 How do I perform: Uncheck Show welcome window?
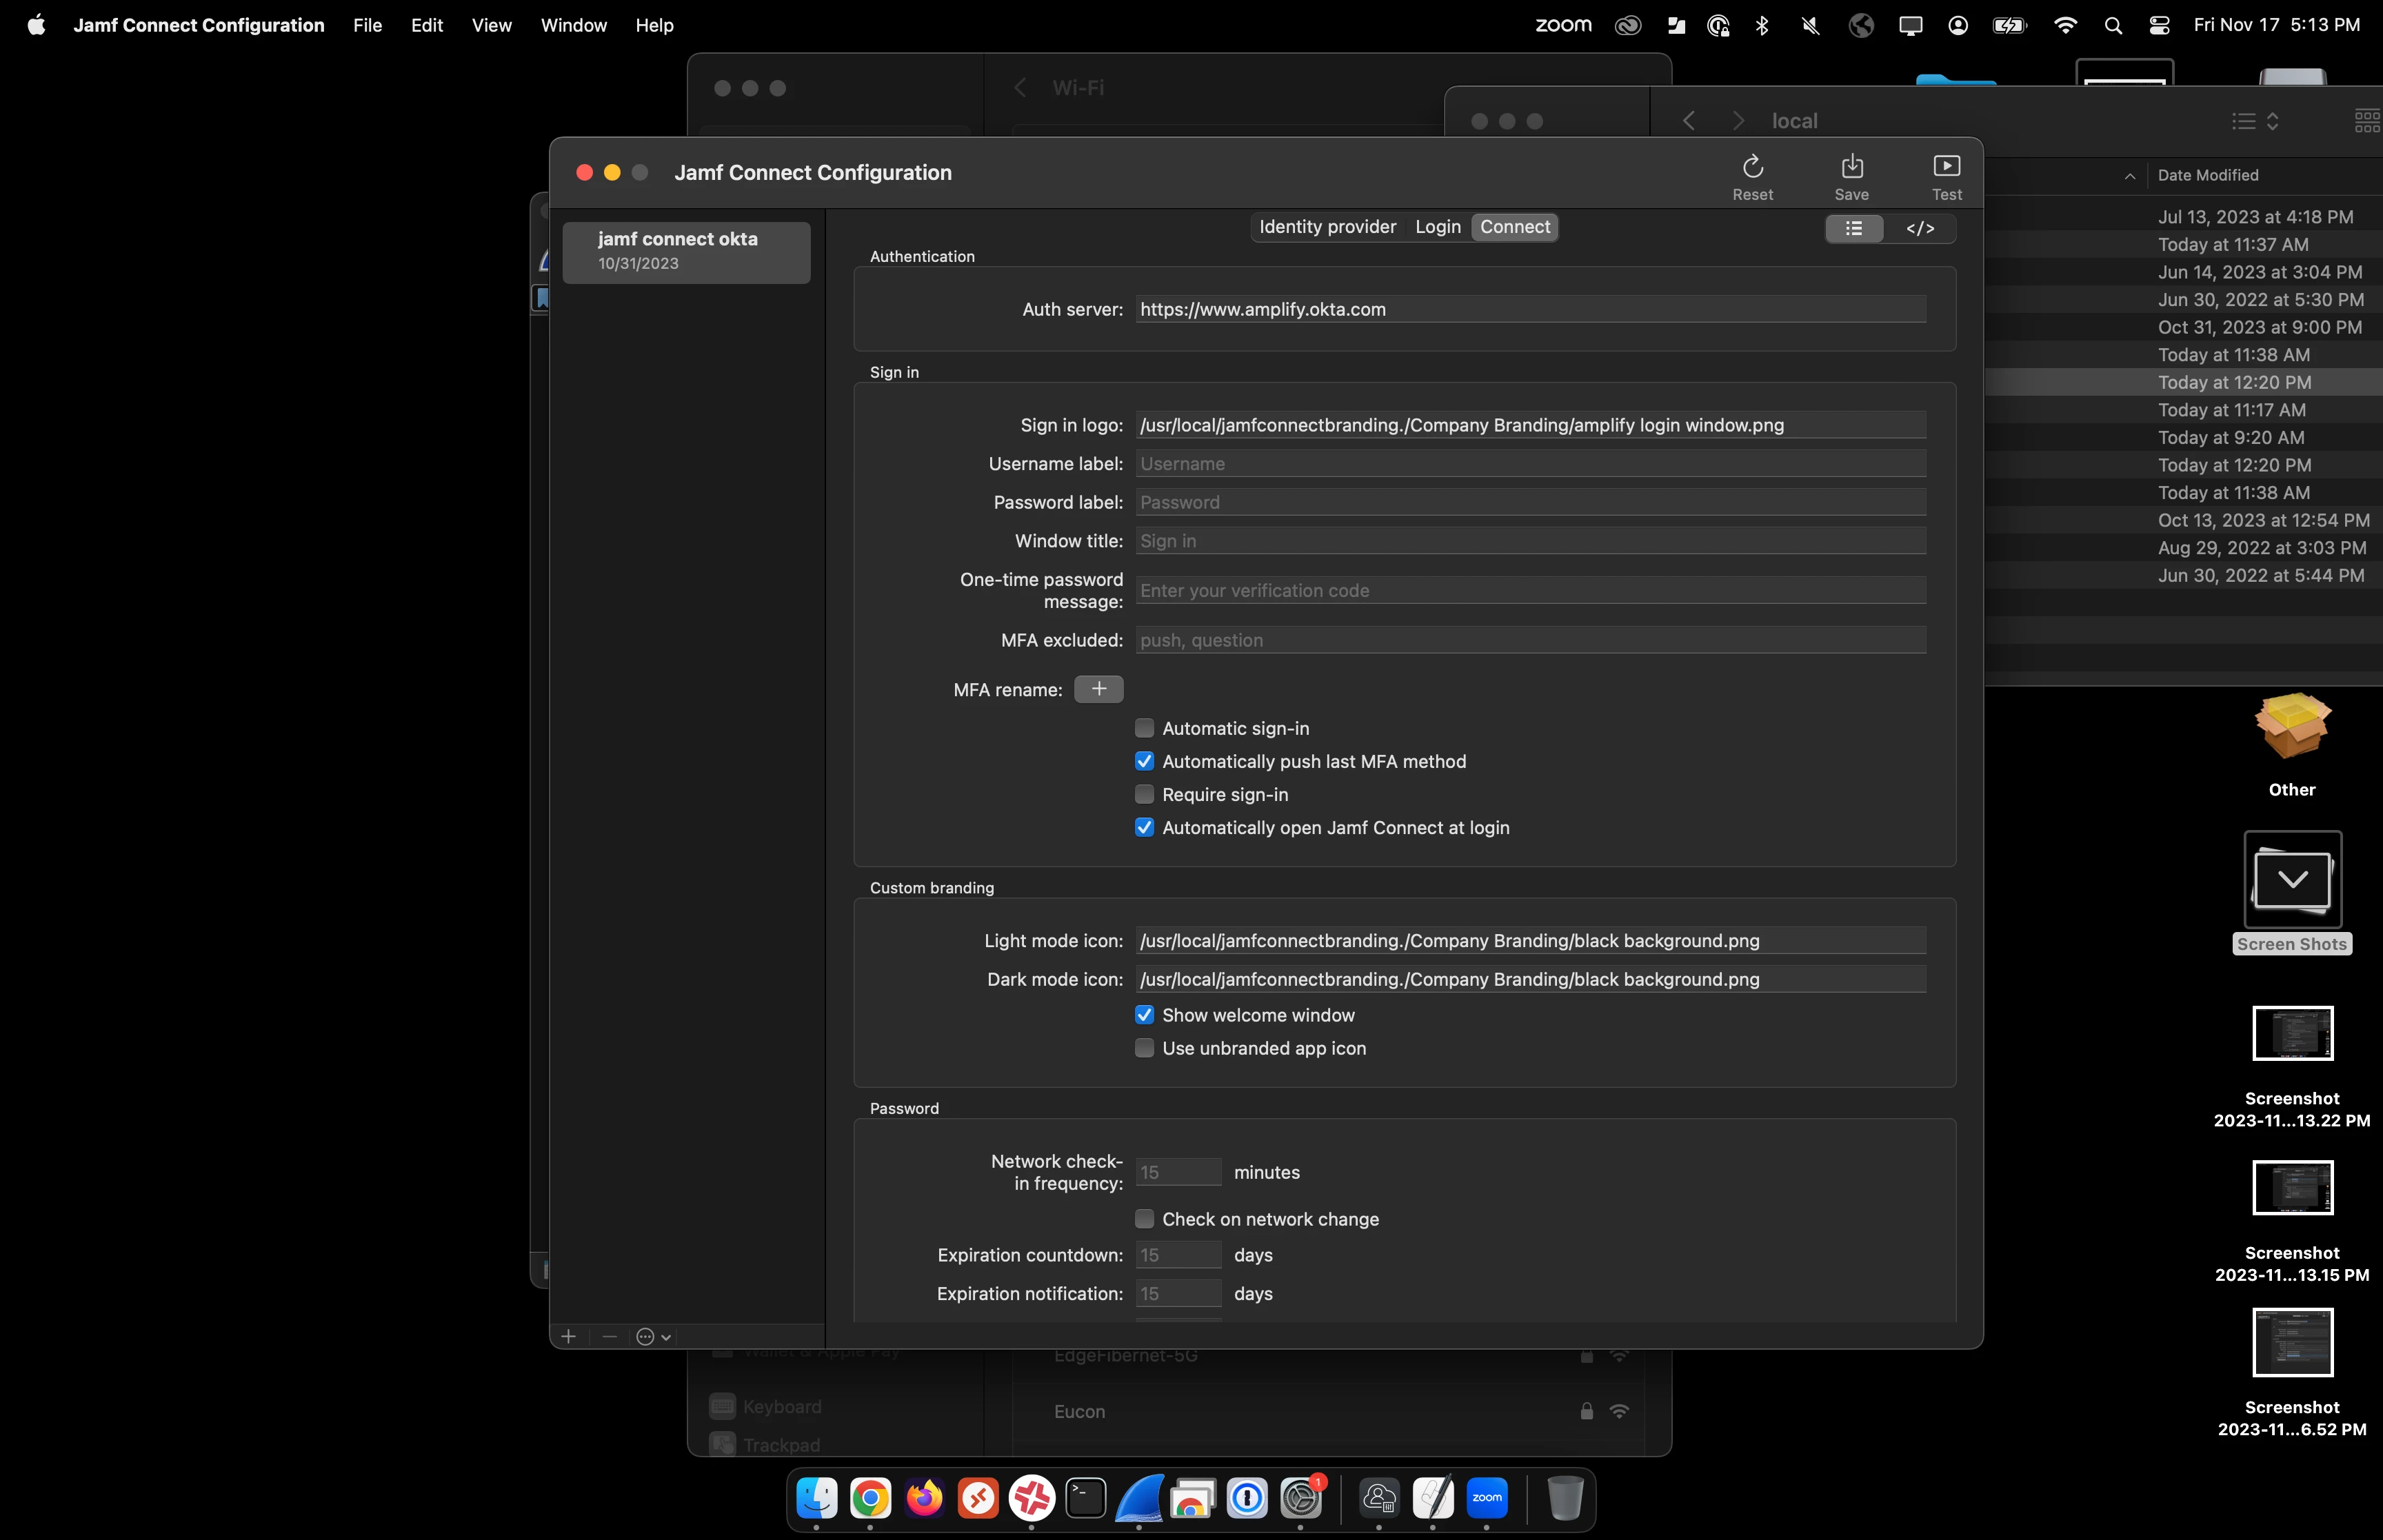click(1144, 1015)
